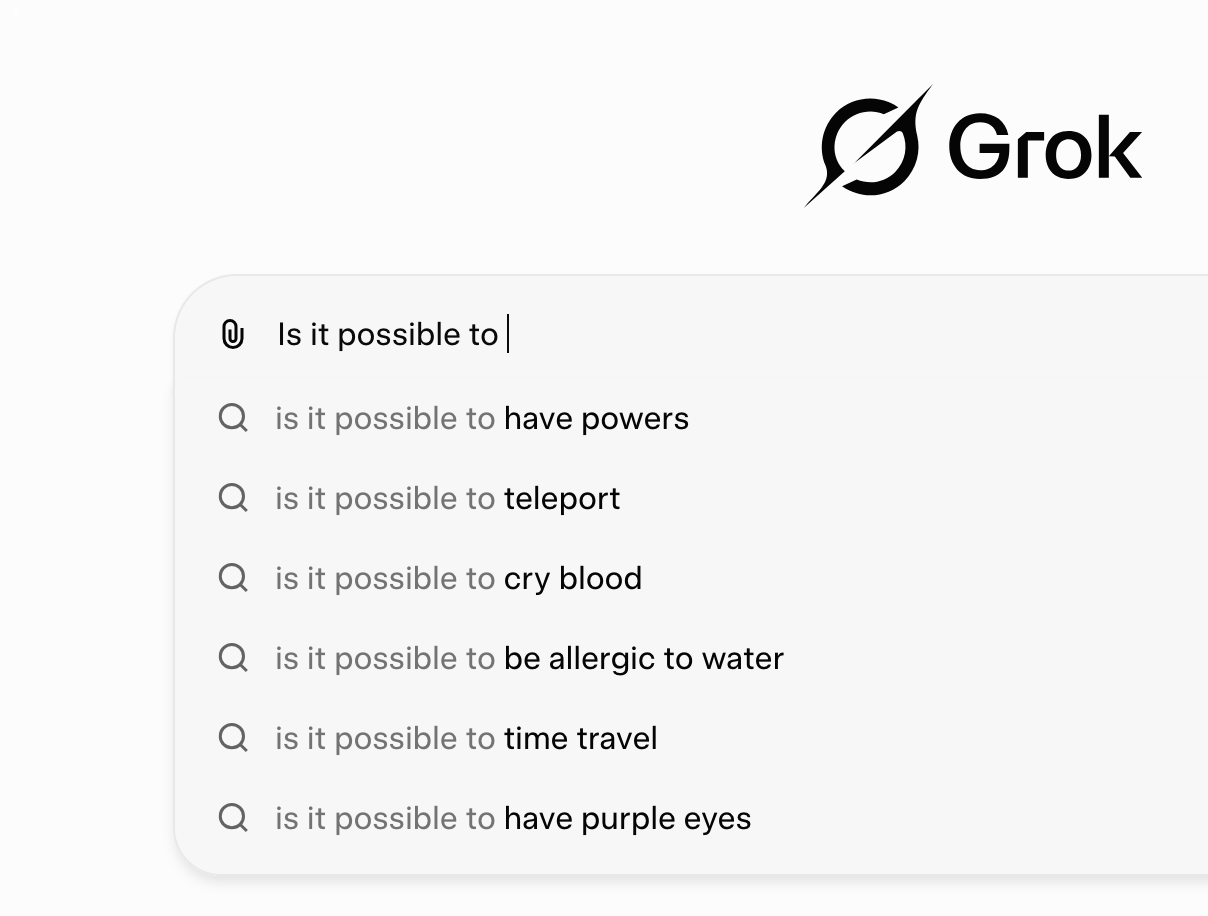Select suggestion 'is it possible to have powers'
This screenshot has height=916, width=1208.
pyautogui.click(x=482, y=418)
